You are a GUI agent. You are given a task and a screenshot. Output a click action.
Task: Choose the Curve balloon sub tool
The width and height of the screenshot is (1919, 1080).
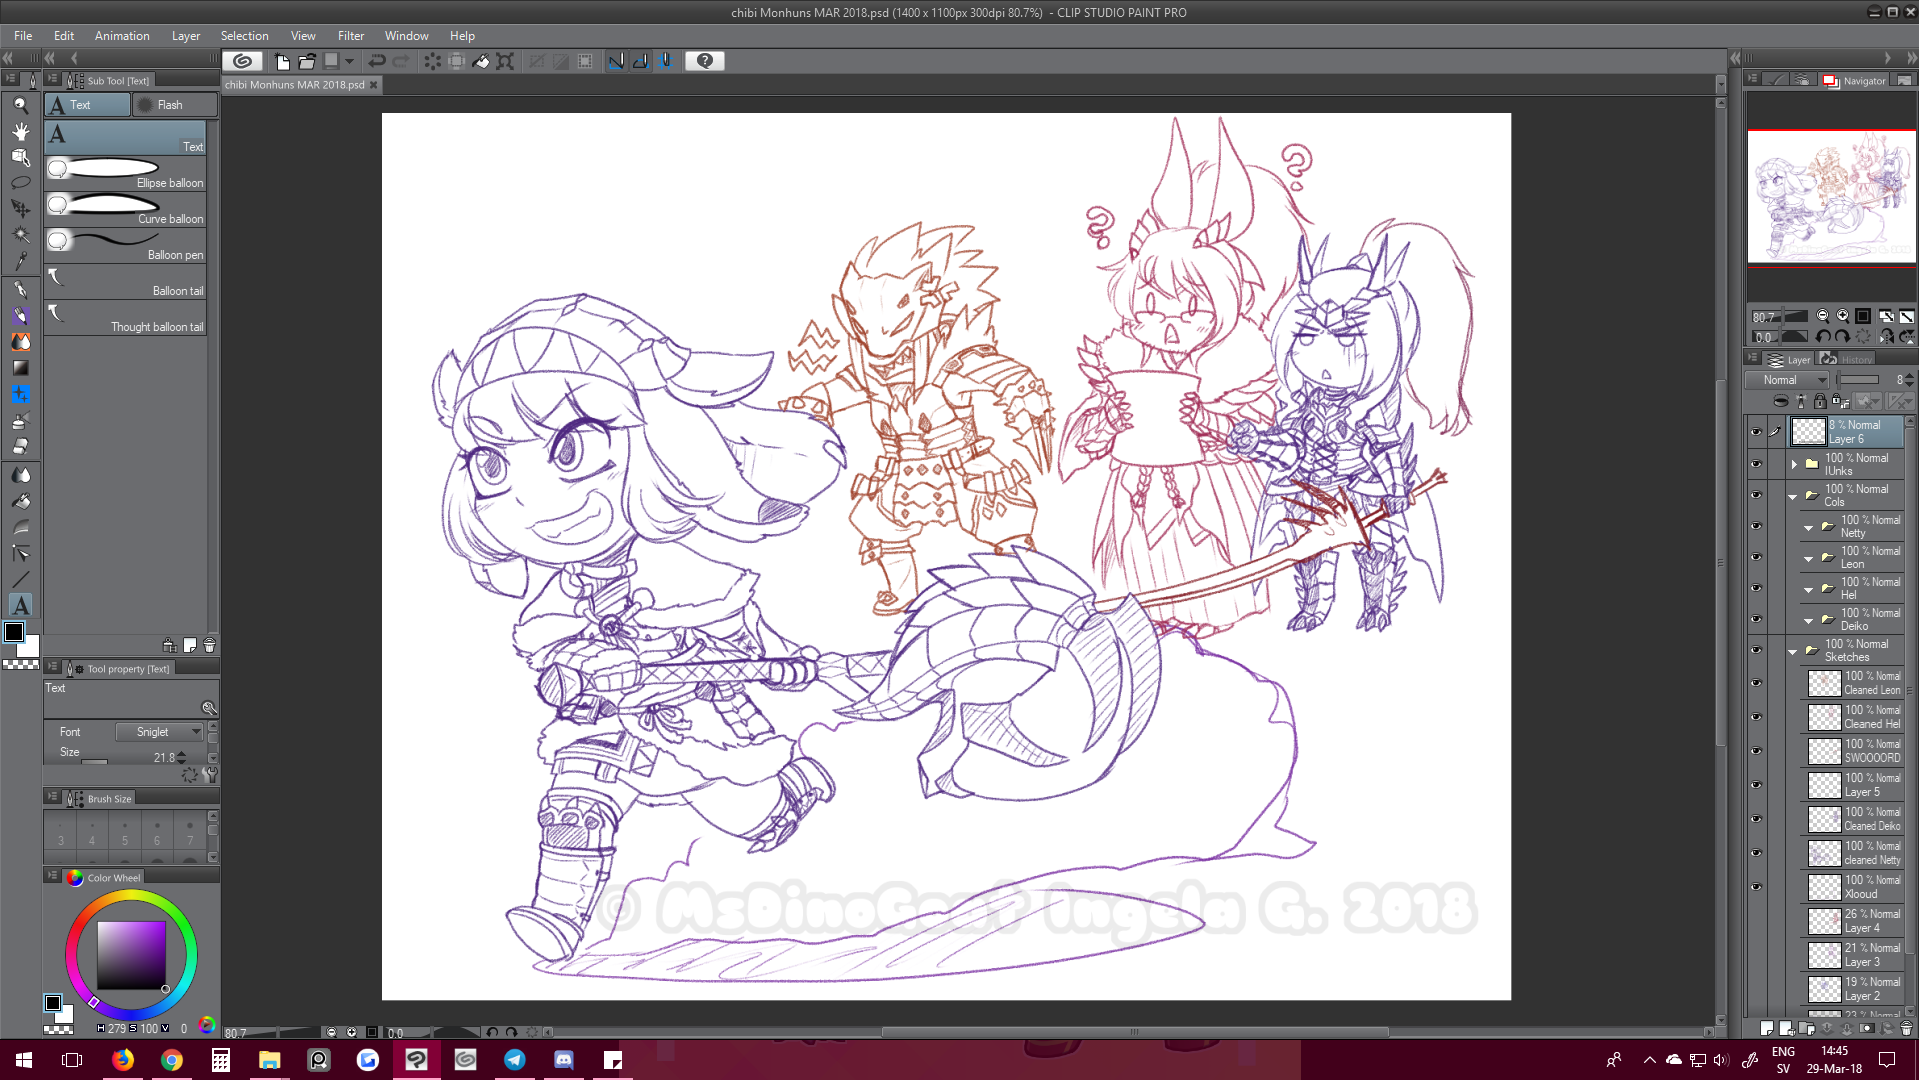point(126,210)
